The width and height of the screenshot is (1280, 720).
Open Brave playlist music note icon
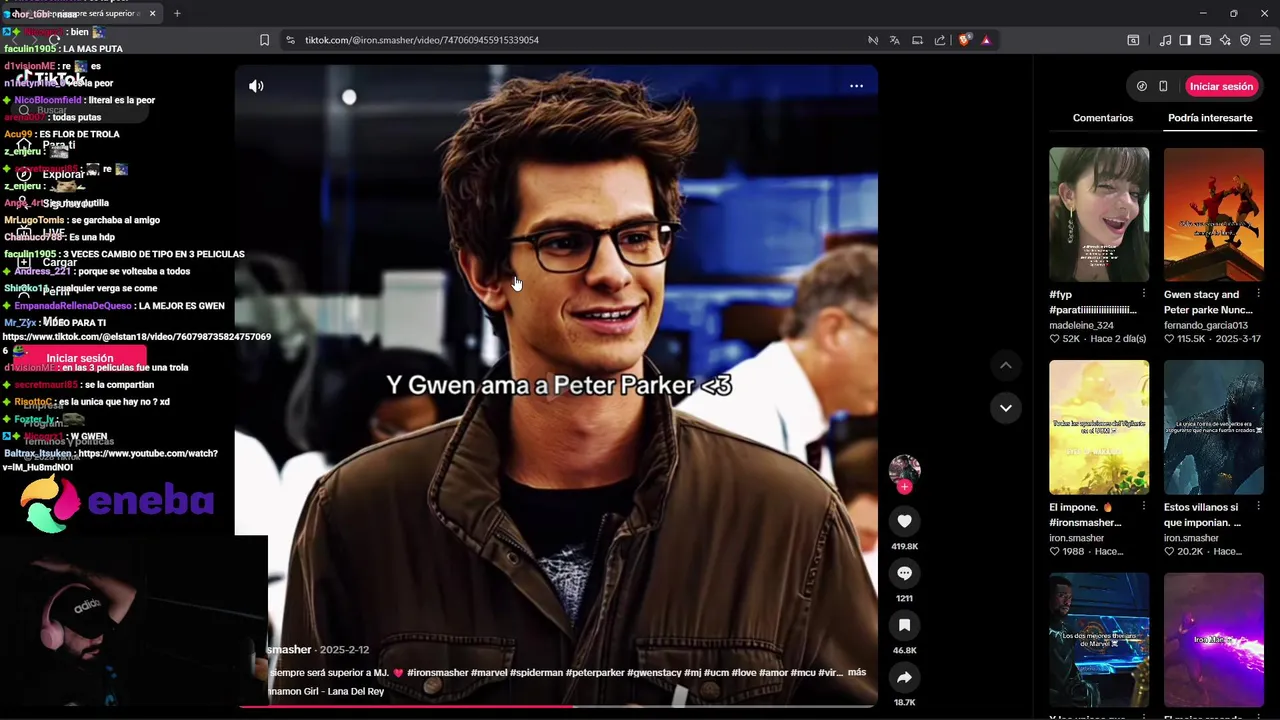[1165, 40]
